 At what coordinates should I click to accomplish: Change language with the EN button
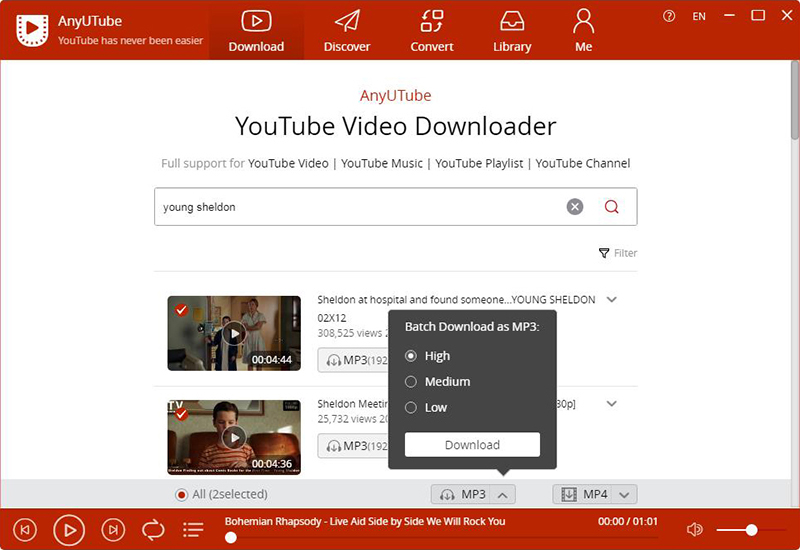click(698, 16)
